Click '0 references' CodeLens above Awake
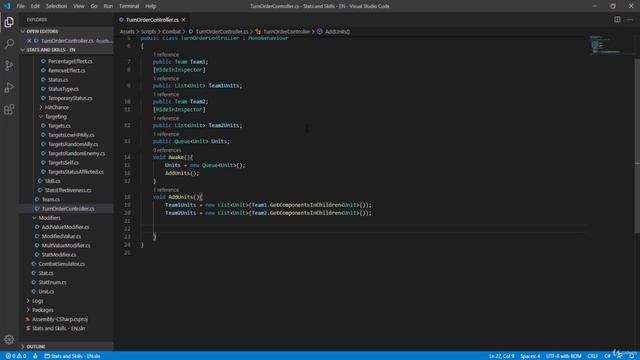640x360 pixels. click(167, 150)
